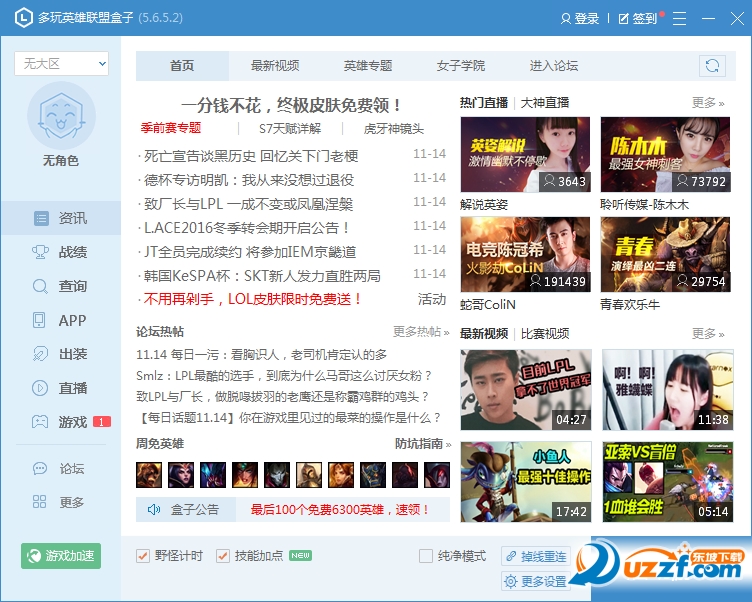The image size is (752, 602).
Task: Click the 掉线重连 button
Action: tap(536, 556)
